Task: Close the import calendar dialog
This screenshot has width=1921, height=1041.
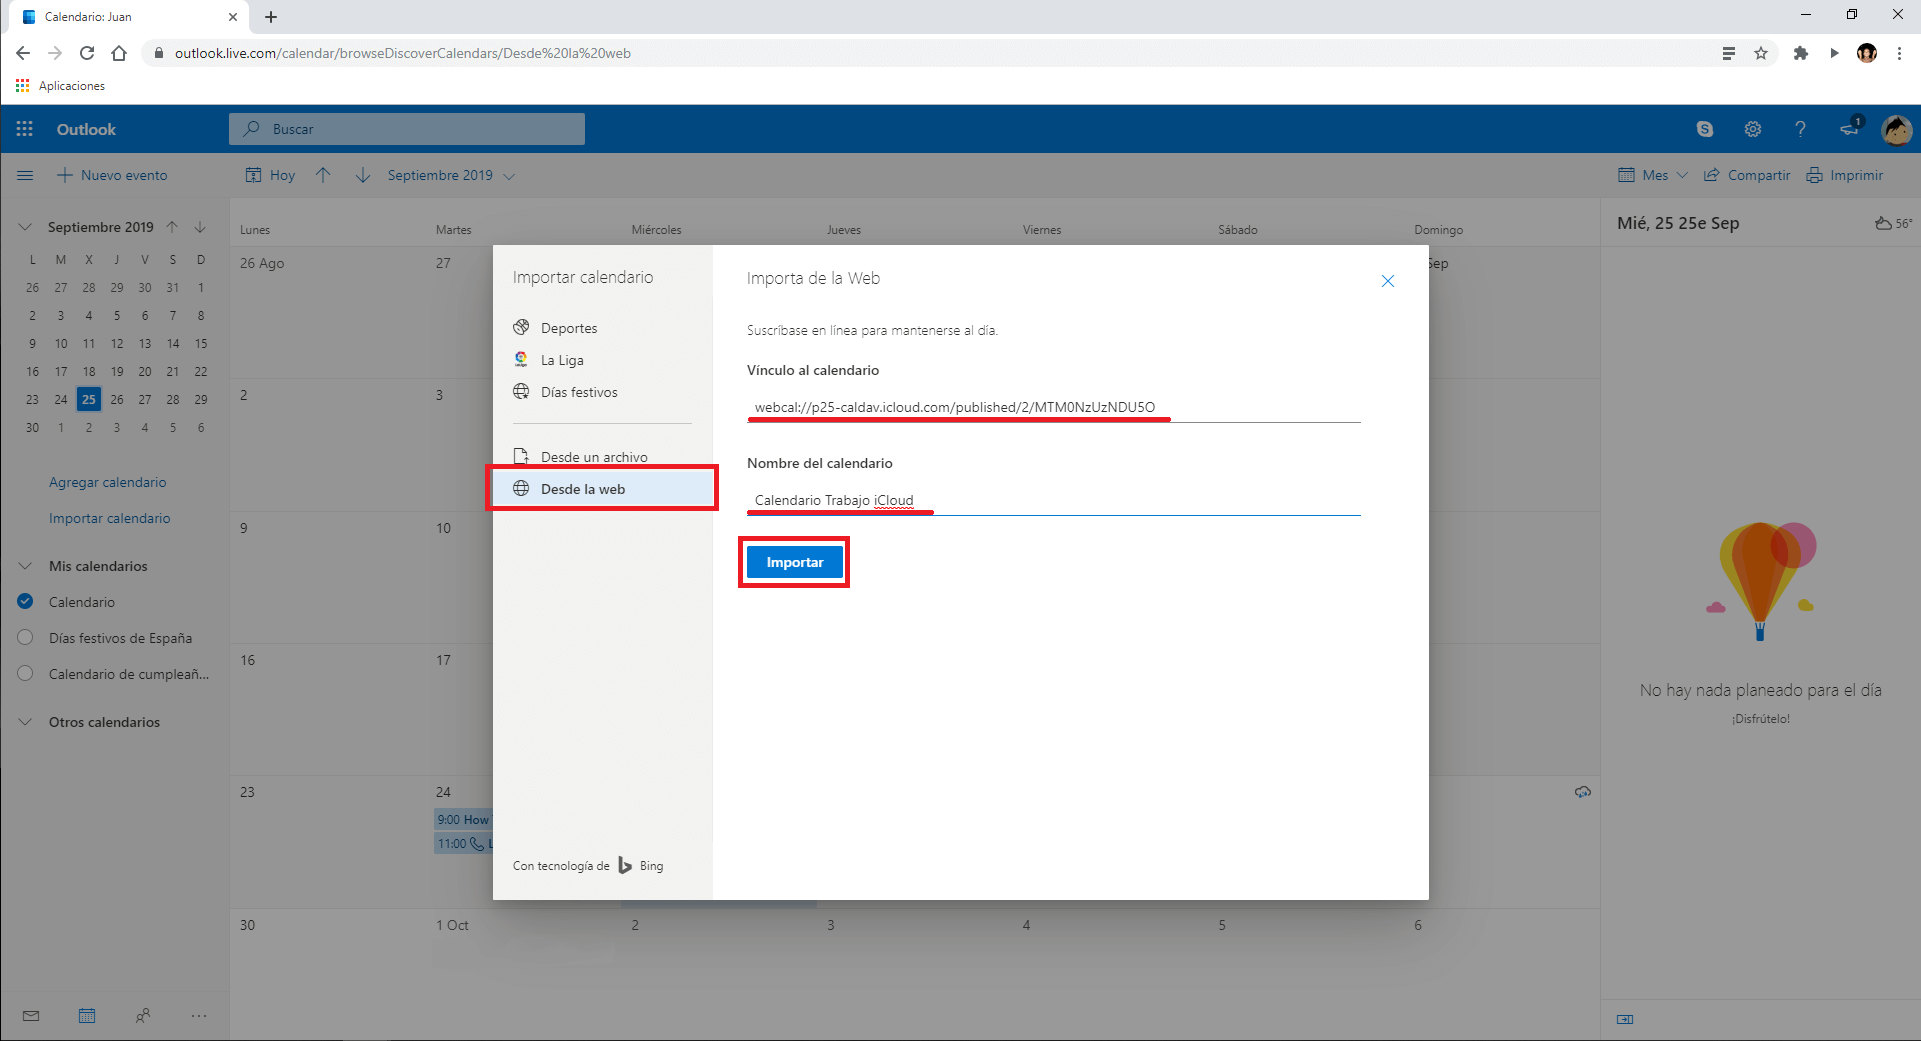Action: (1388, 281)
